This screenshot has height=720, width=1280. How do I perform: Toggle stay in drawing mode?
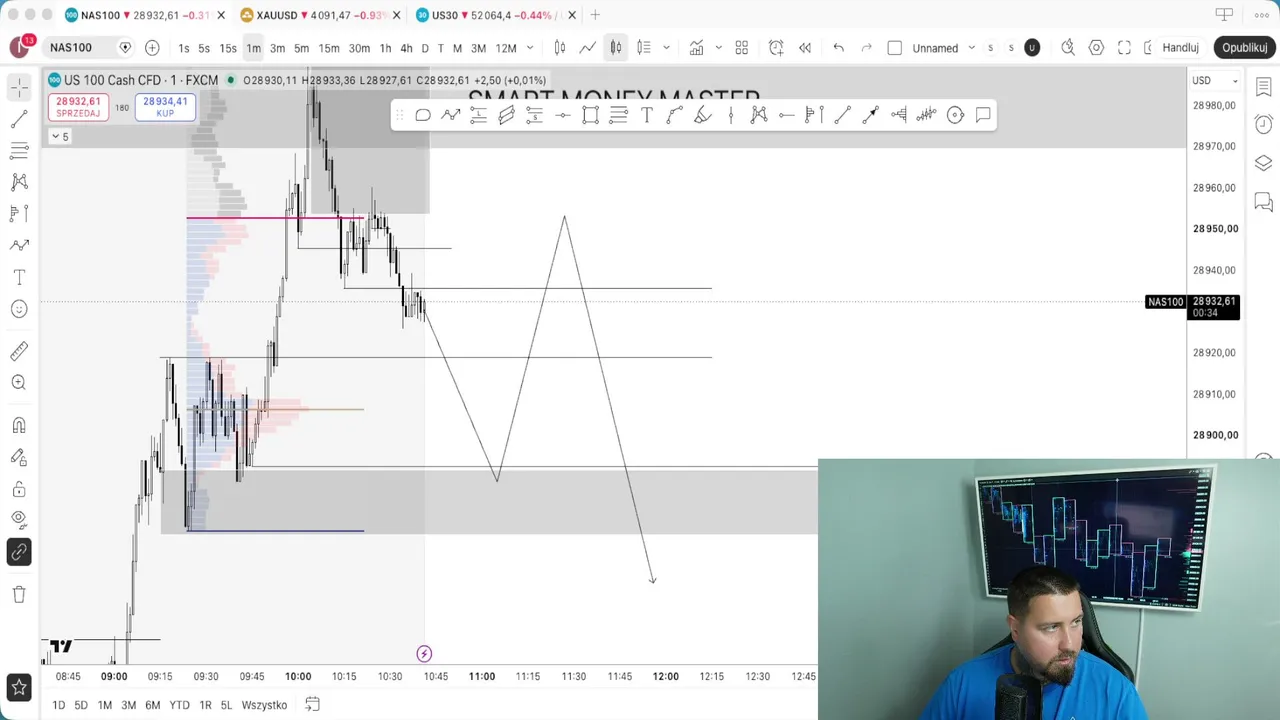pos(19,457)
